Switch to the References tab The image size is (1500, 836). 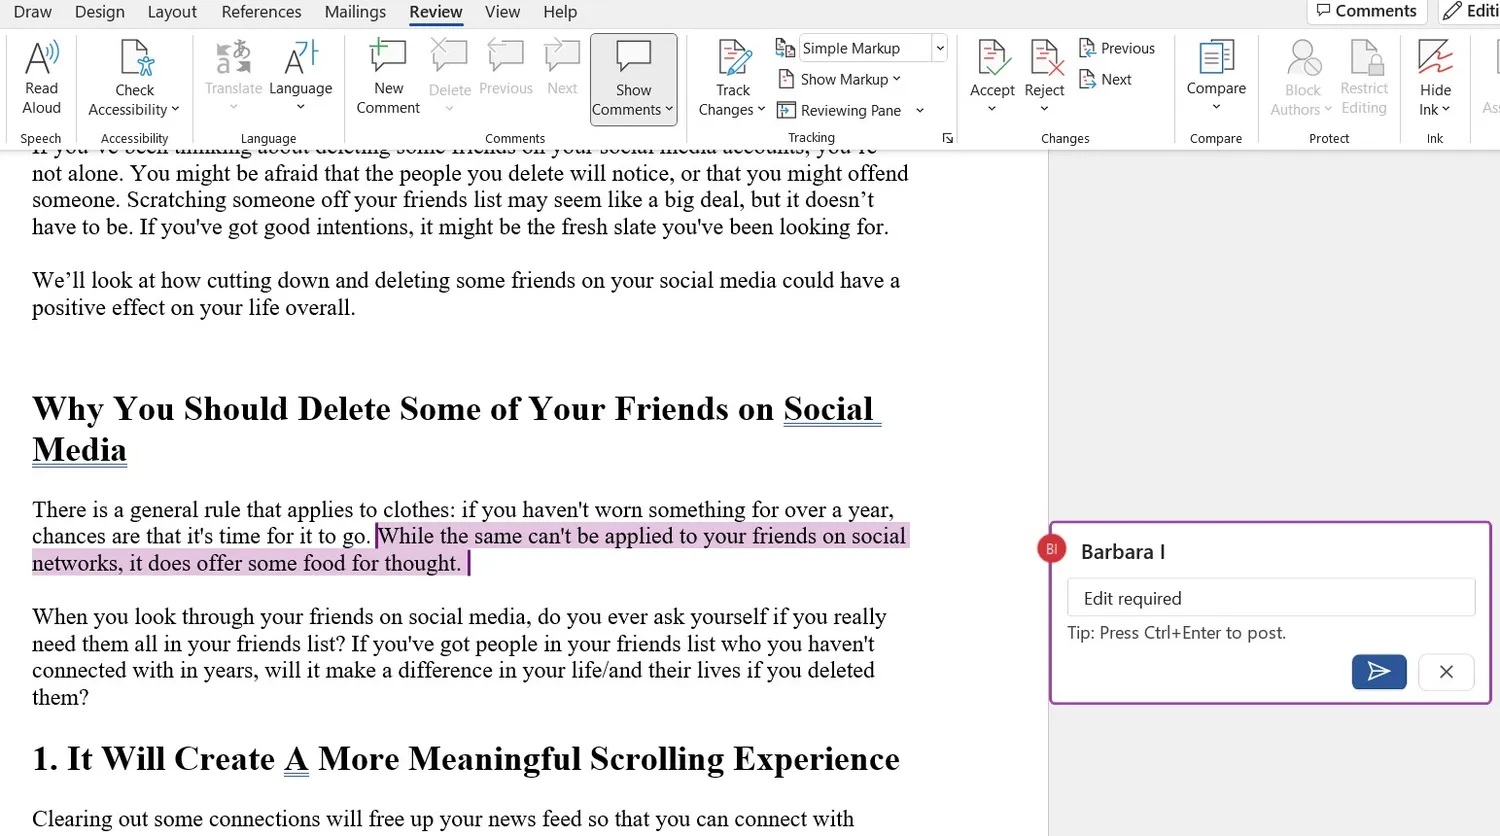(x=261, y=12)
